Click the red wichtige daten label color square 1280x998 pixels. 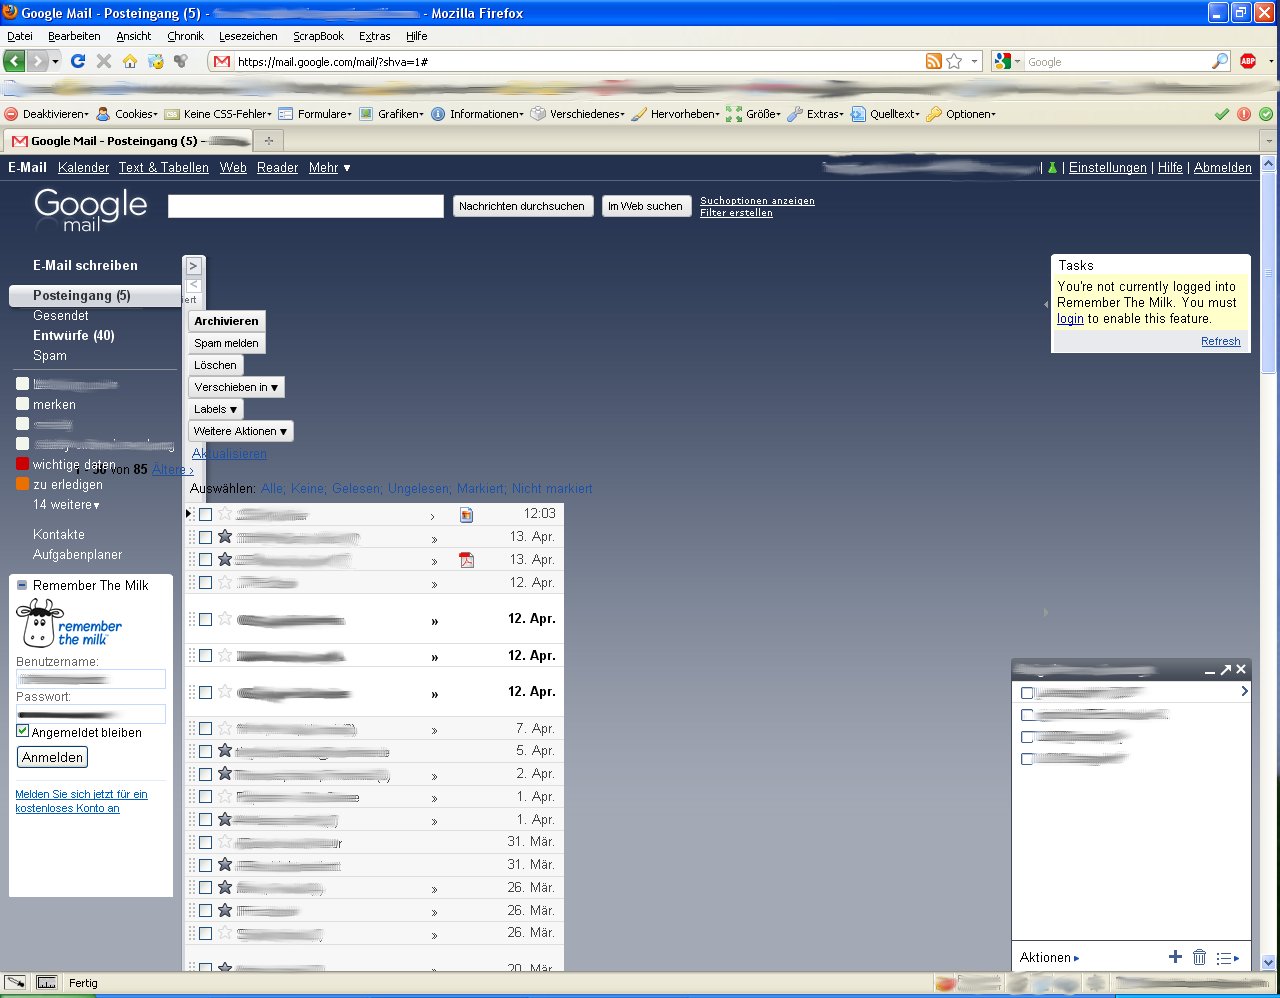22,464
